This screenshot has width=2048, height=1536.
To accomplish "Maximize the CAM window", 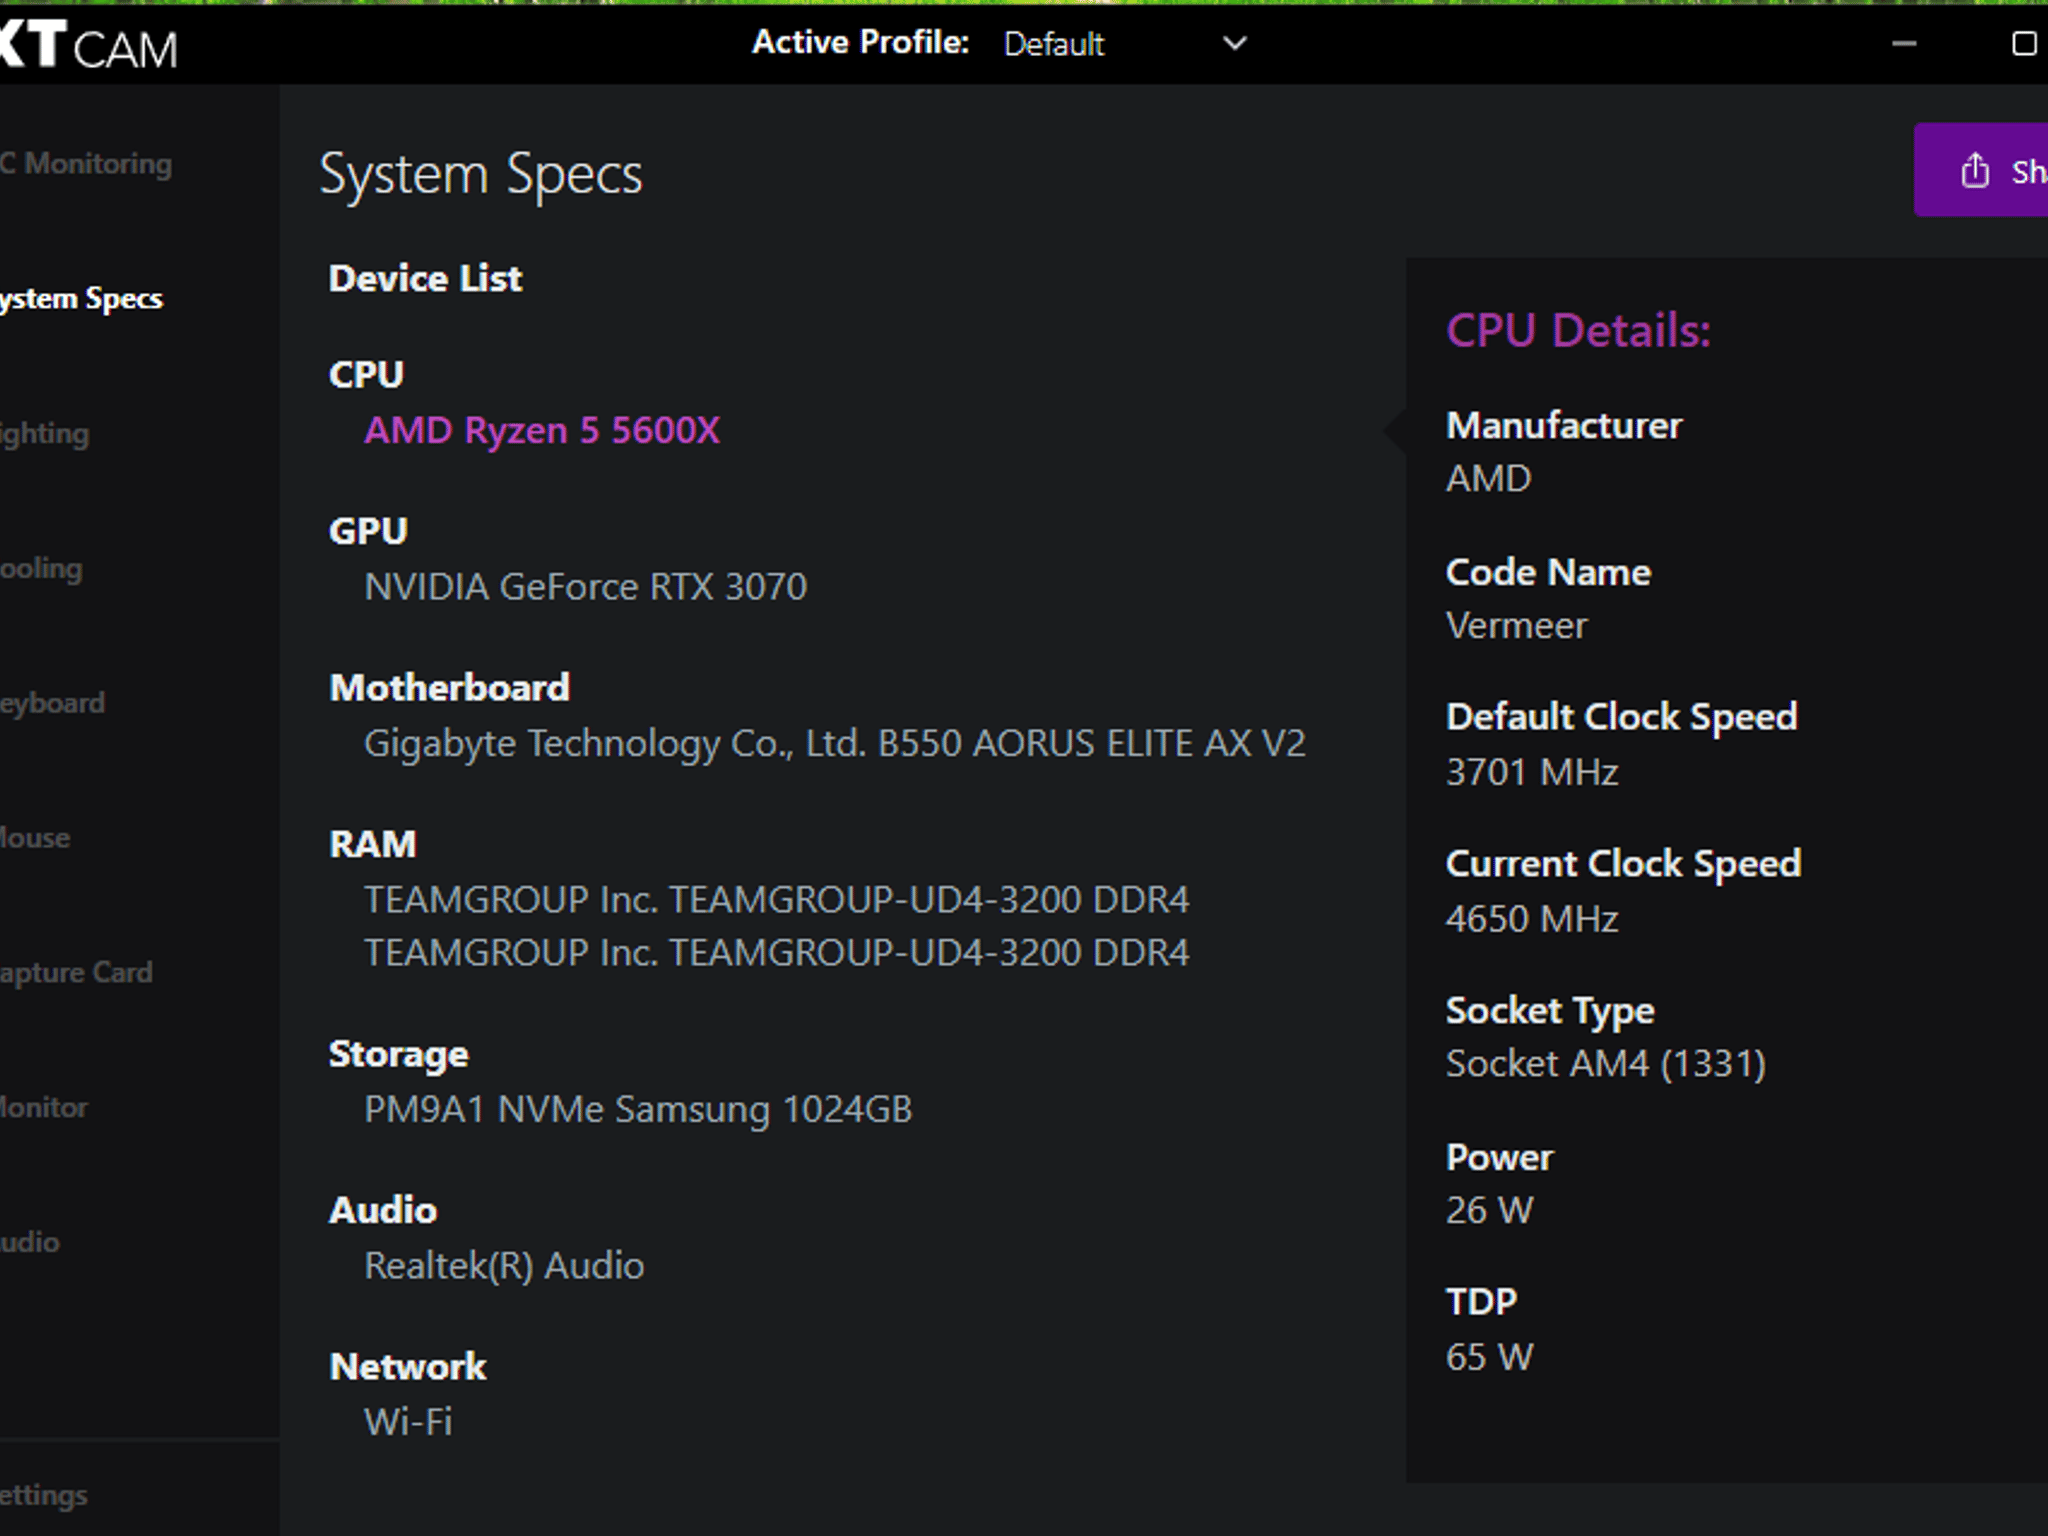I will click(x=2024, y=44).
